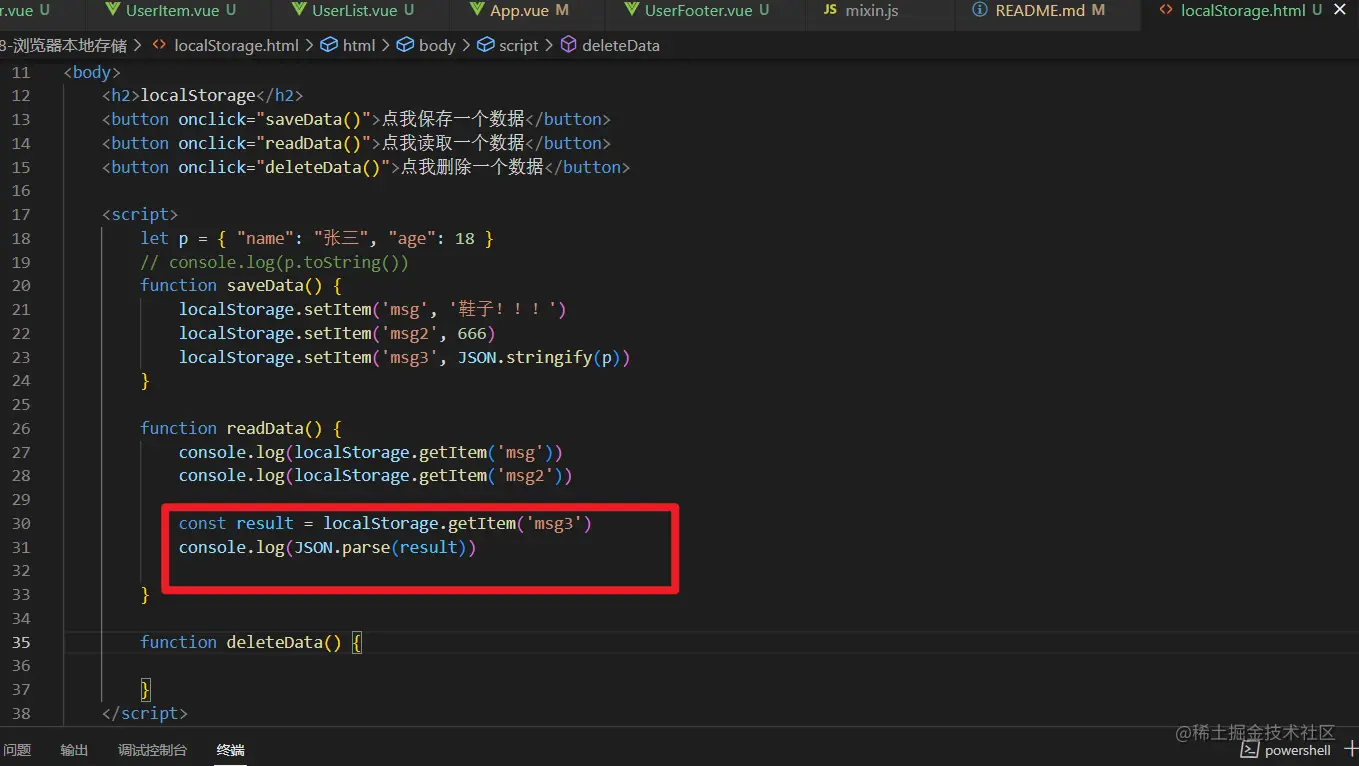Click the variable result on line 30
Image resolution: width=1359 pixels, height=766 pixels.
265,523
